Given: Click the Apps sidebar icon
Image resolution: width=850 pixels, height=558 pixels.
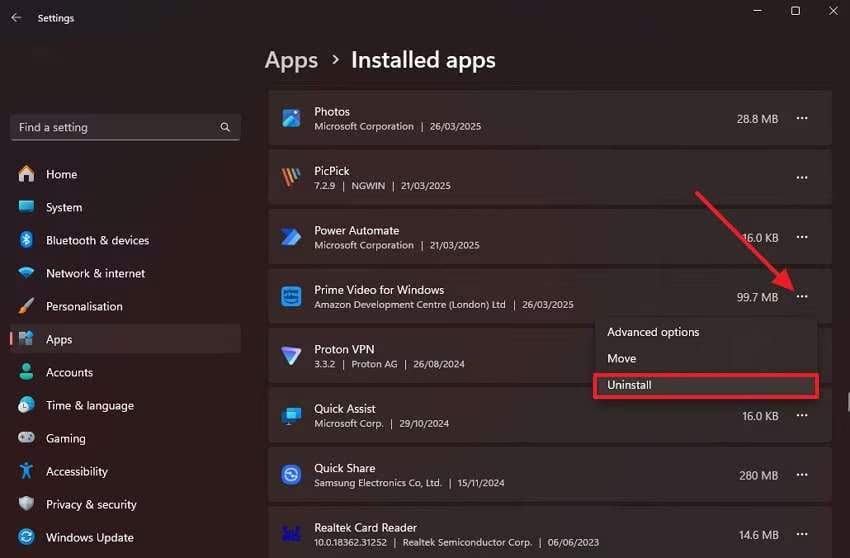Looking at the screenshot, I should [26, 338].
